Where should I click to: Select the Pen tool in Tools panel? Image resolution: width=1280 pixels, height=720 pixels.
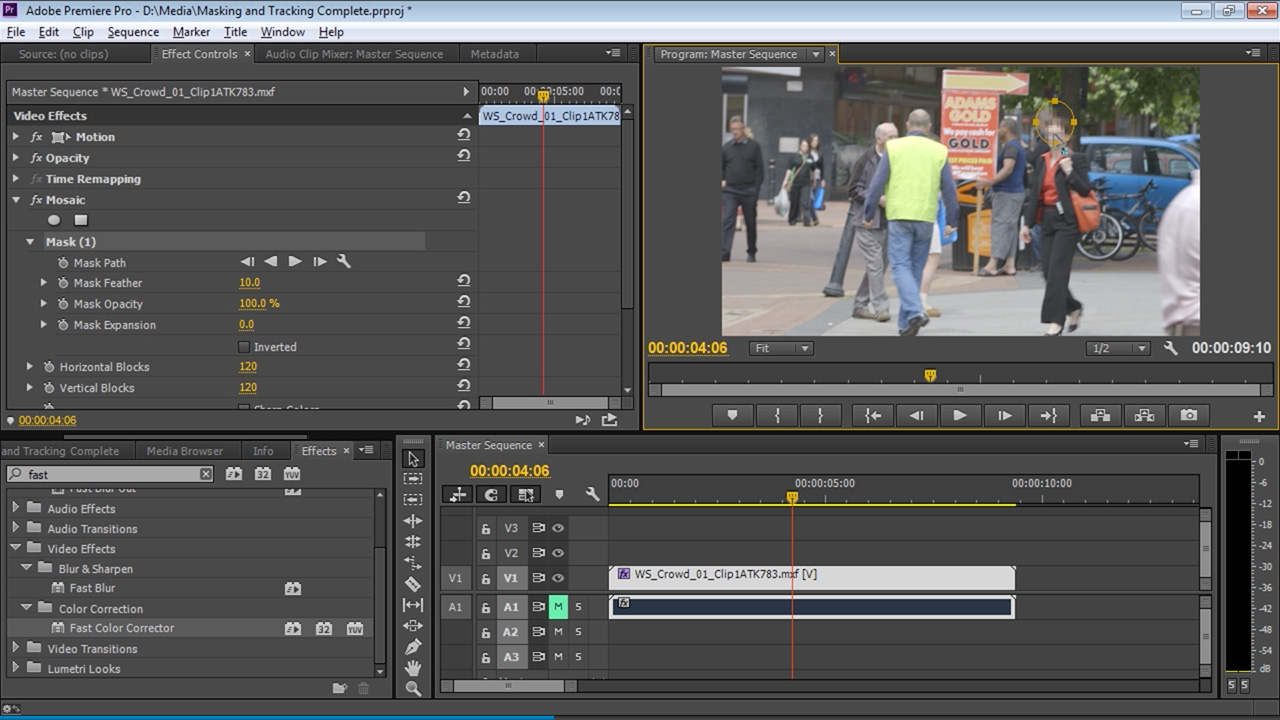point(413,647)
